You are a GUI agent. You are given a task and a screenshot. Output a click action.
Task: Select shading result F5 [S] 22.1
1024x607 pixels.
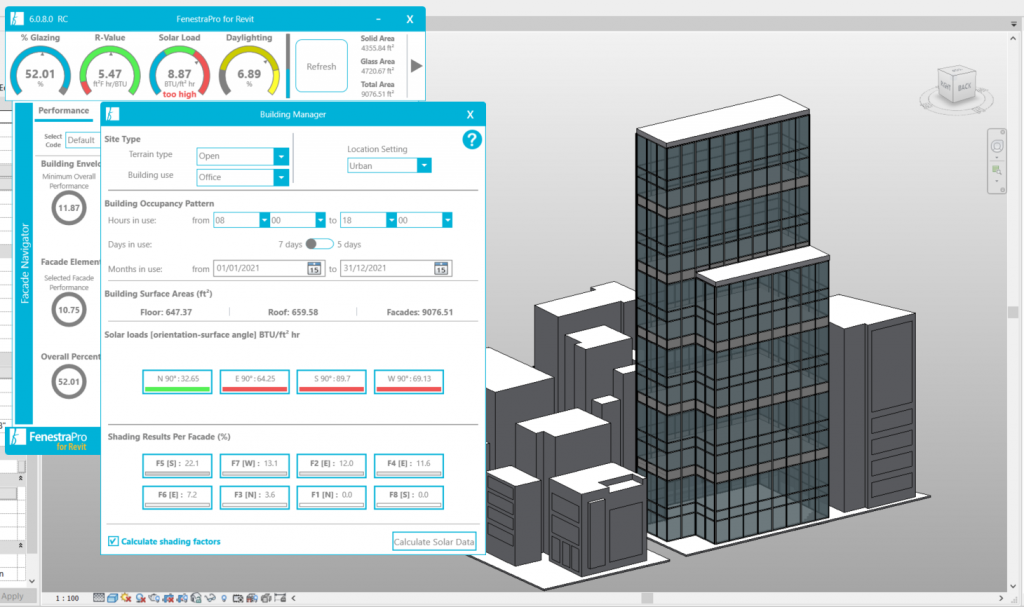click(x=178, y=465)
